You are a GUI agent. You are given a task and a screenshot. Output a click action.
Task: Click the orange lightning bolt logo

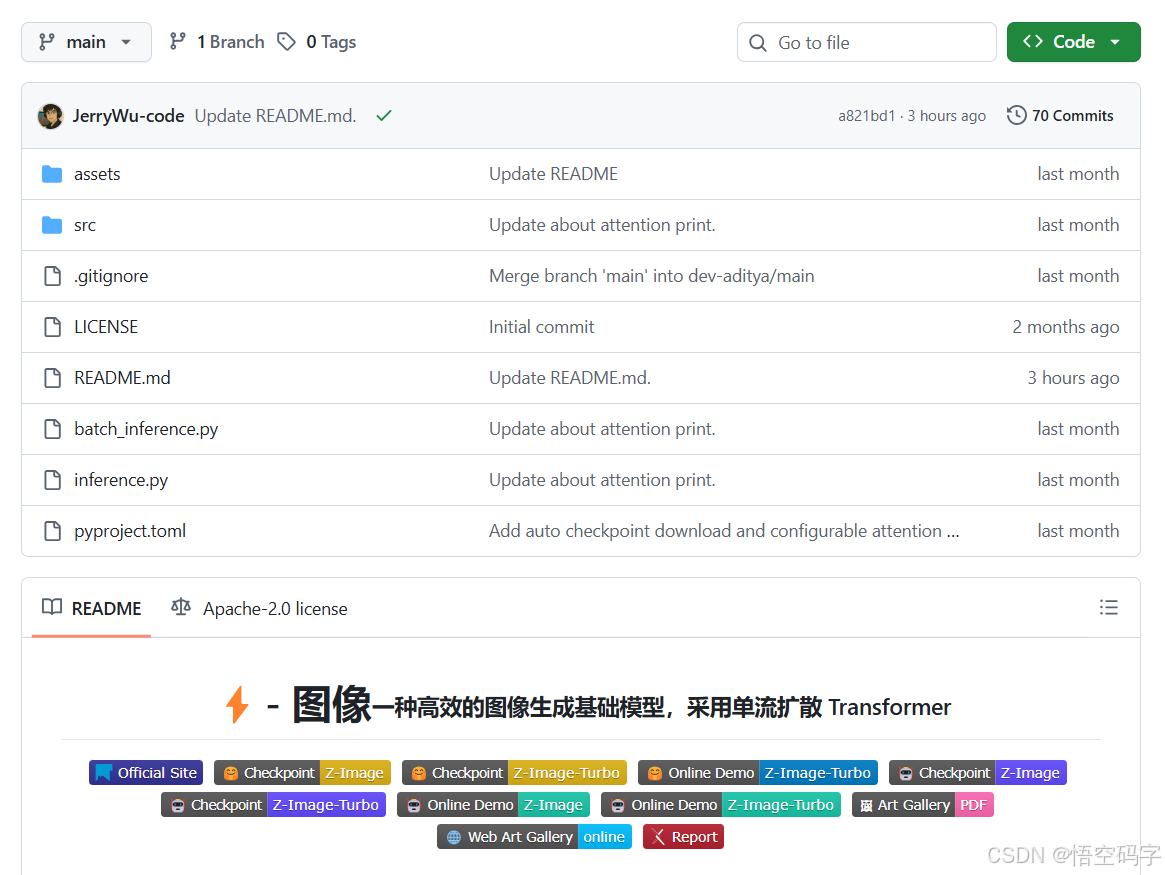237,704
